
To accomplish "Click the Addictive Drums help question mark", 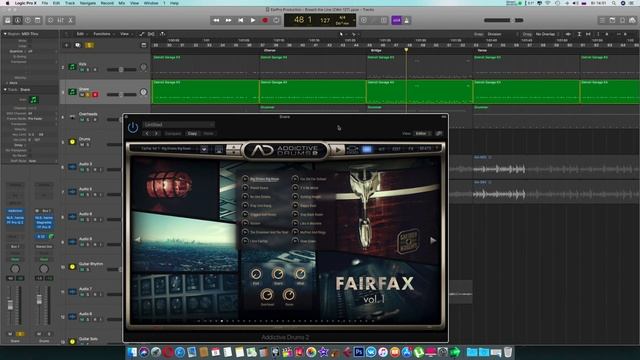I will [437, 149].
